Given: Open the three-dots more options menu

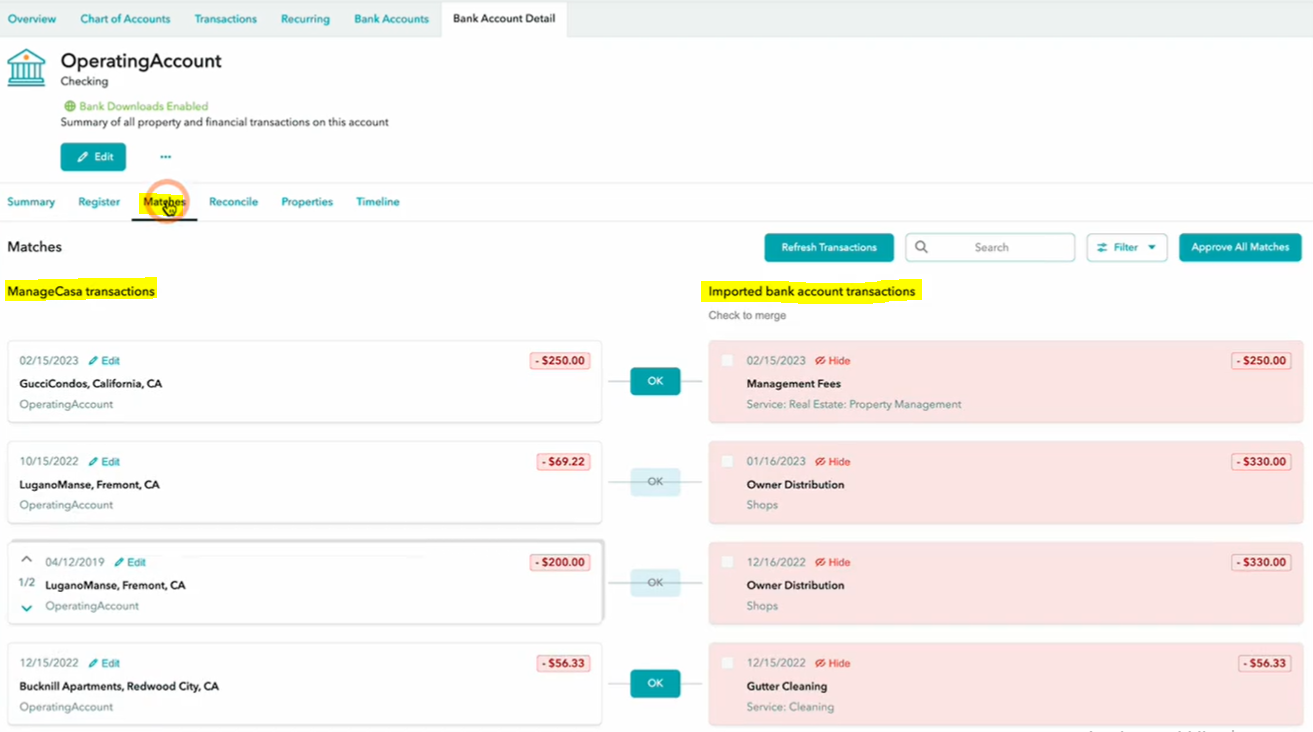Looking at the screenshot, I should pyautogui.click(x=165, y=157).
